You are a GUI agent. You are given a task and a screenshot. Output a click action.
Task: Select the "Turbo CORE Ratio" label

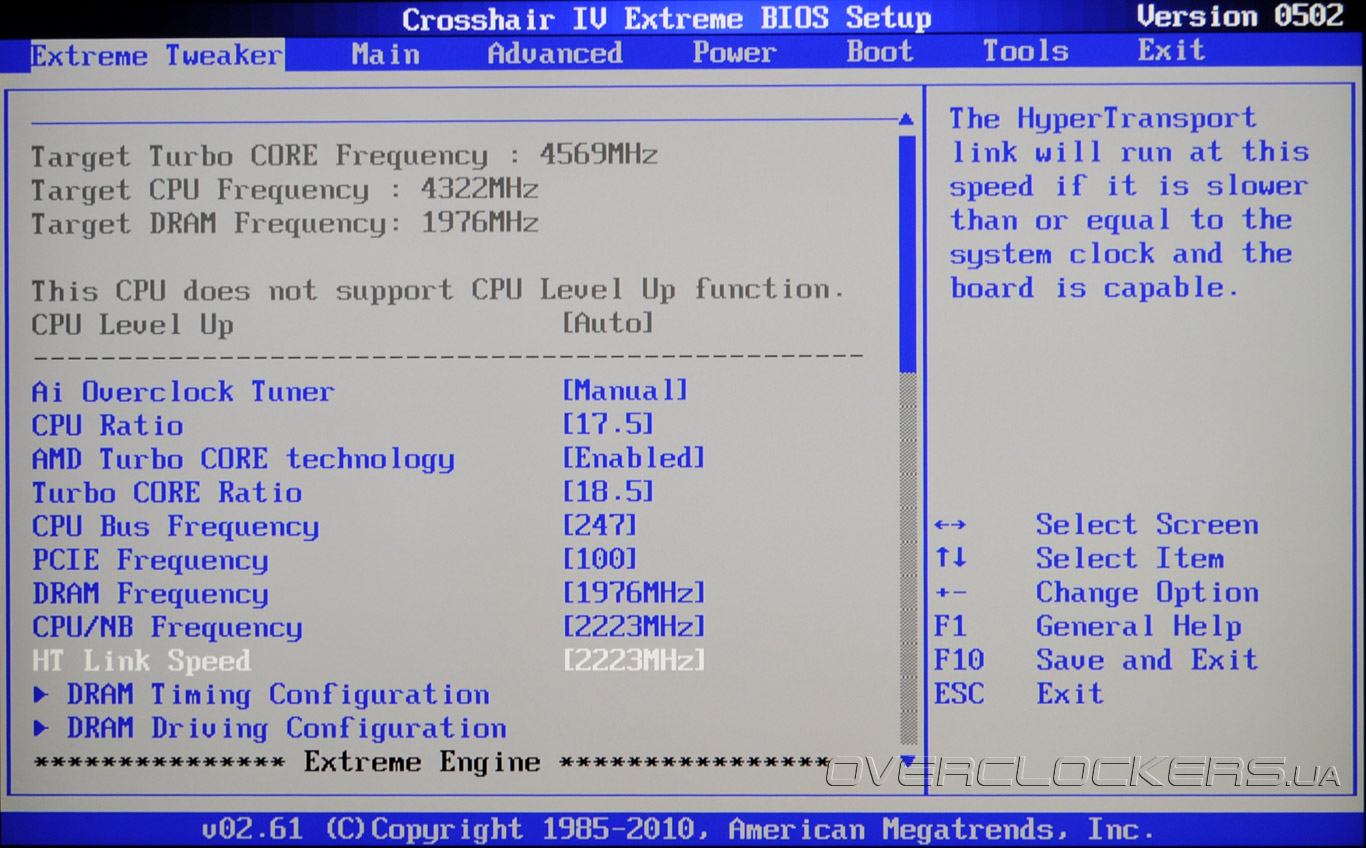[x=167, y=493]
